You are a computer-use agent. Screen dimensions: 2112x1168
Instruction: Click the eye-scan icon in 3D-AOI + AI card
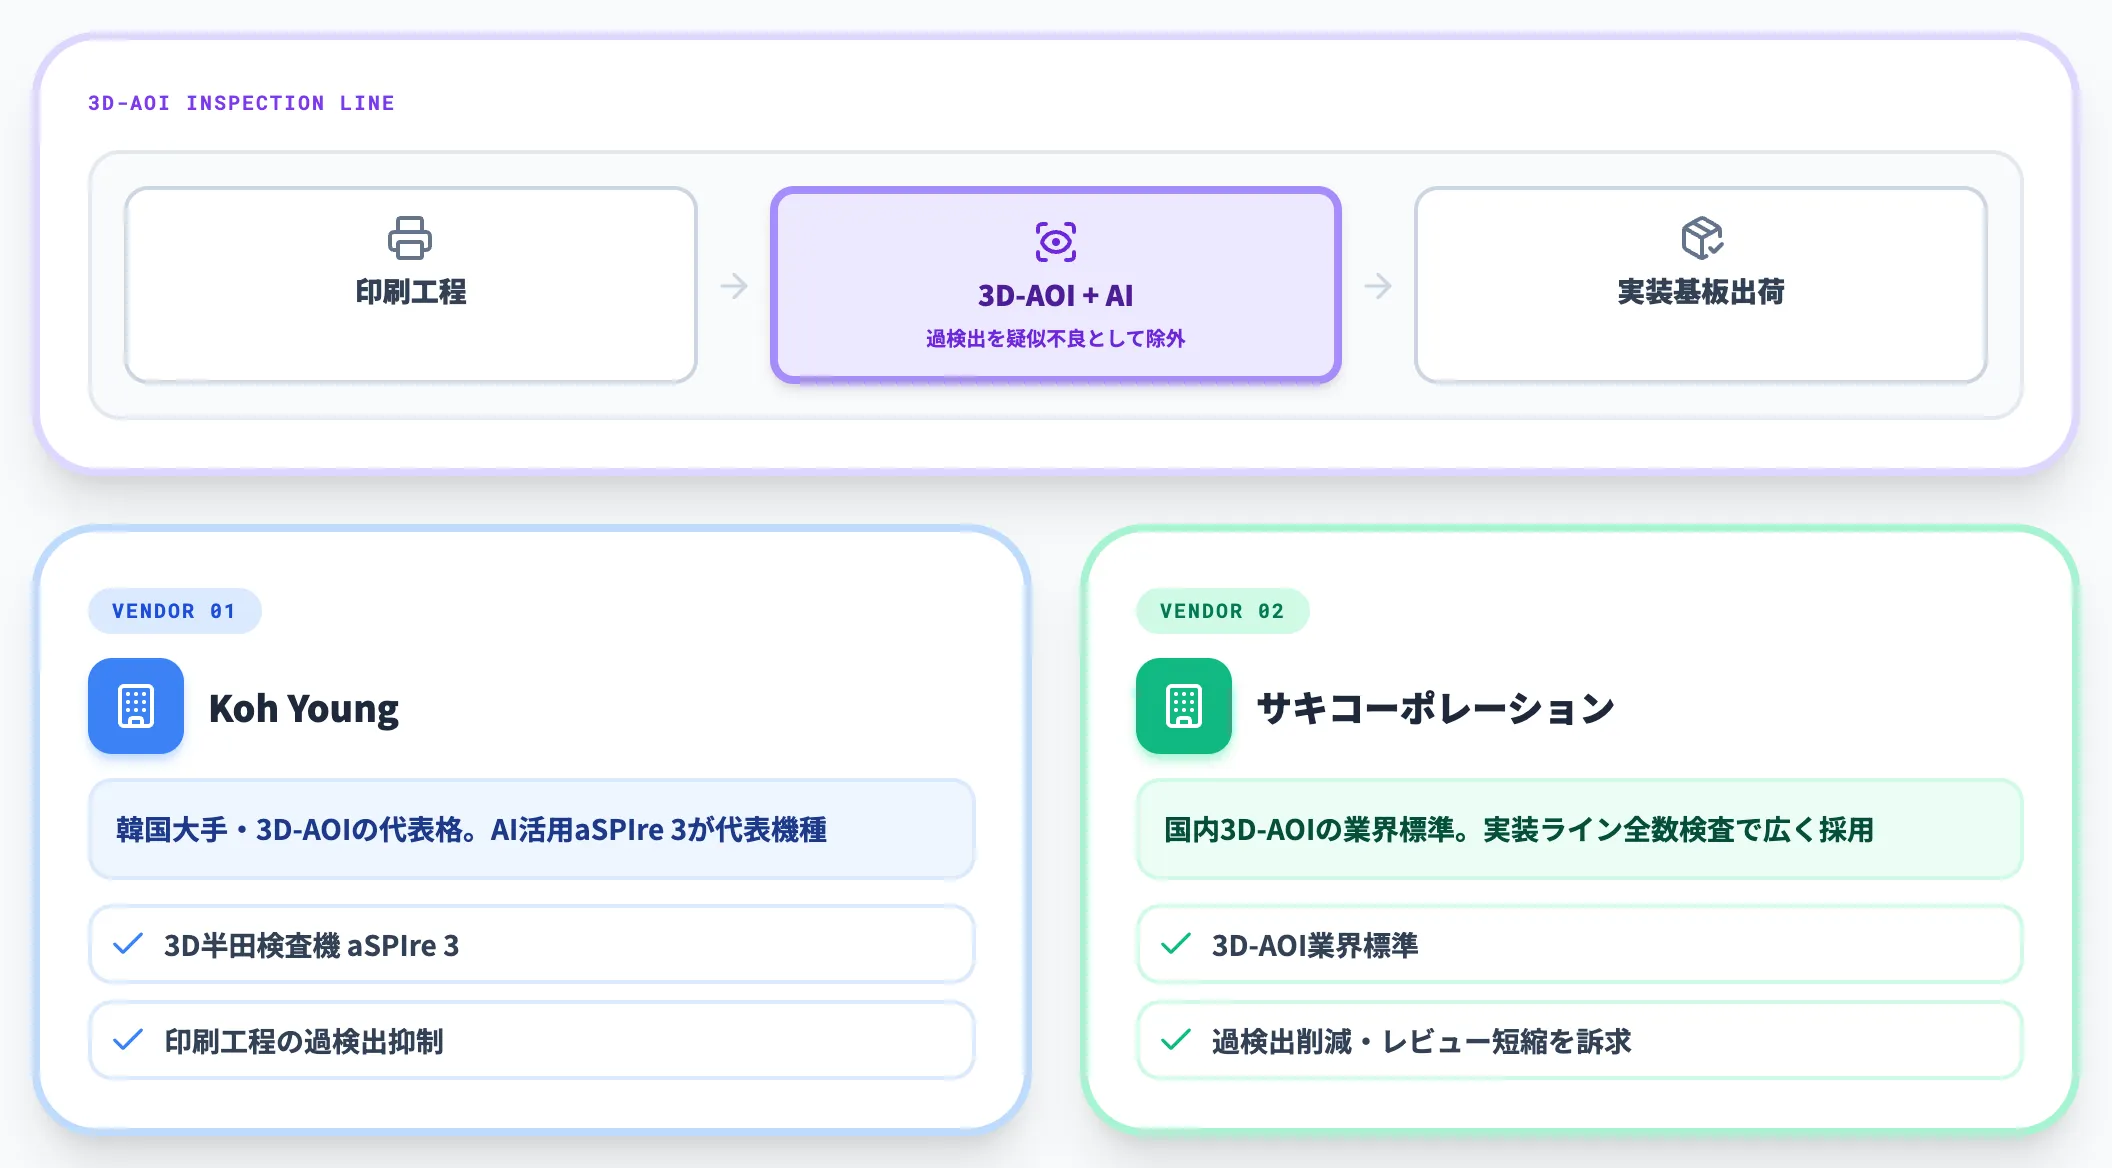pos(1056,242)
